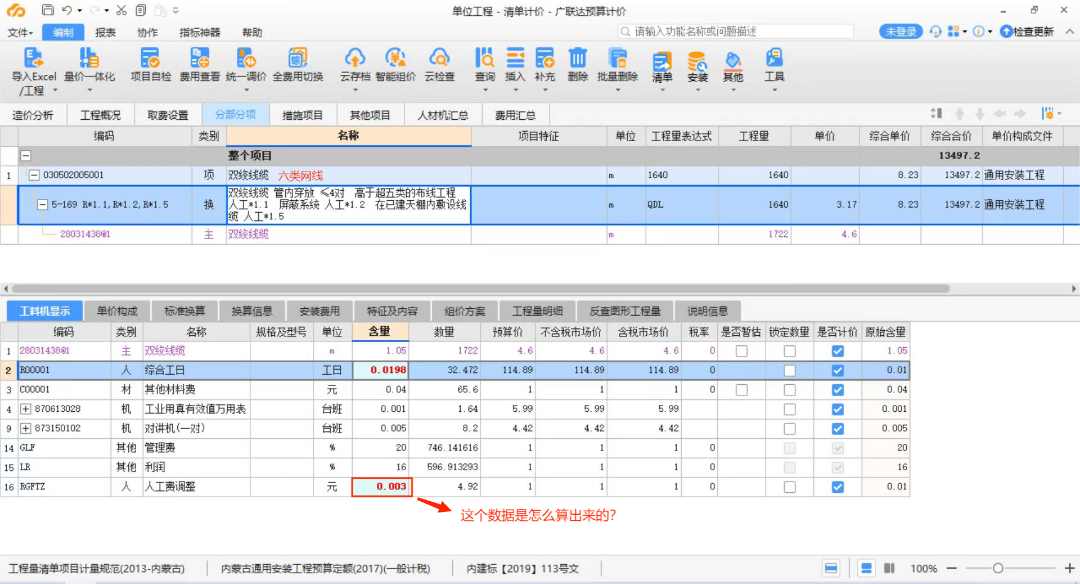The image size is (1080, 584).
Task: Collapse the 整个项目 root node
Action: coord(25,156)
